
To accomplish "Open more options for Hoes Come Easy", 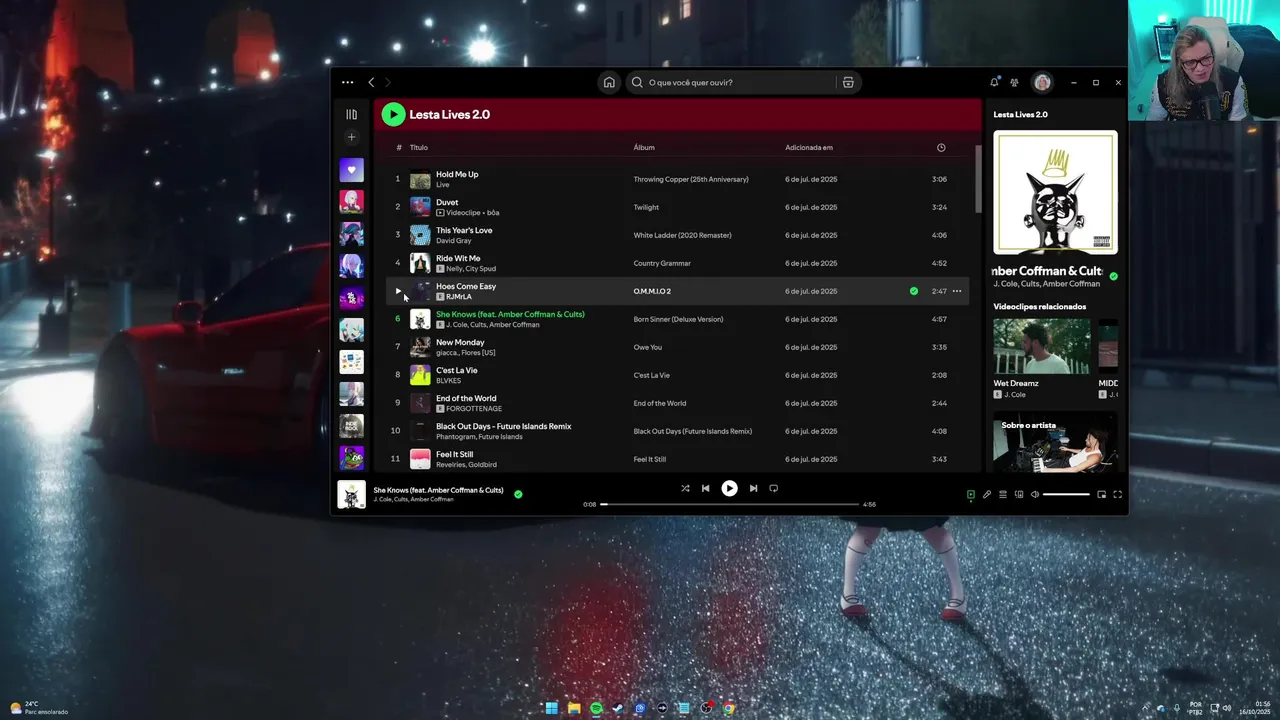I will tap(957, 291).
